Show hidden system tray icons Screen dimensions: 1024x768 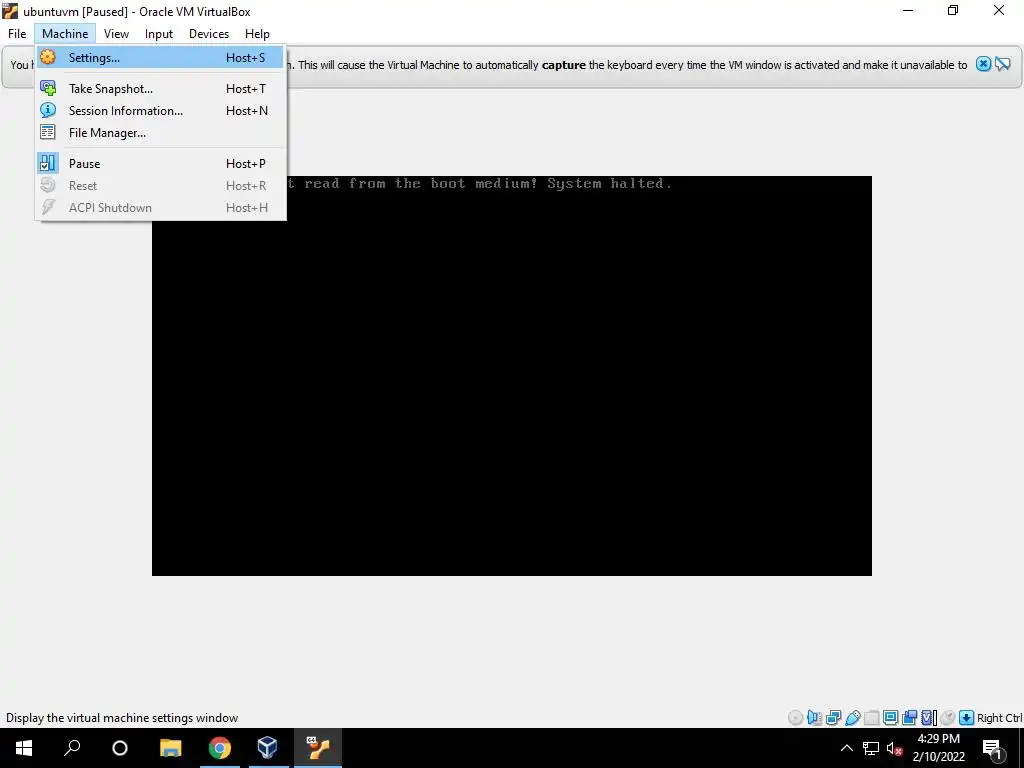(846, 748)
